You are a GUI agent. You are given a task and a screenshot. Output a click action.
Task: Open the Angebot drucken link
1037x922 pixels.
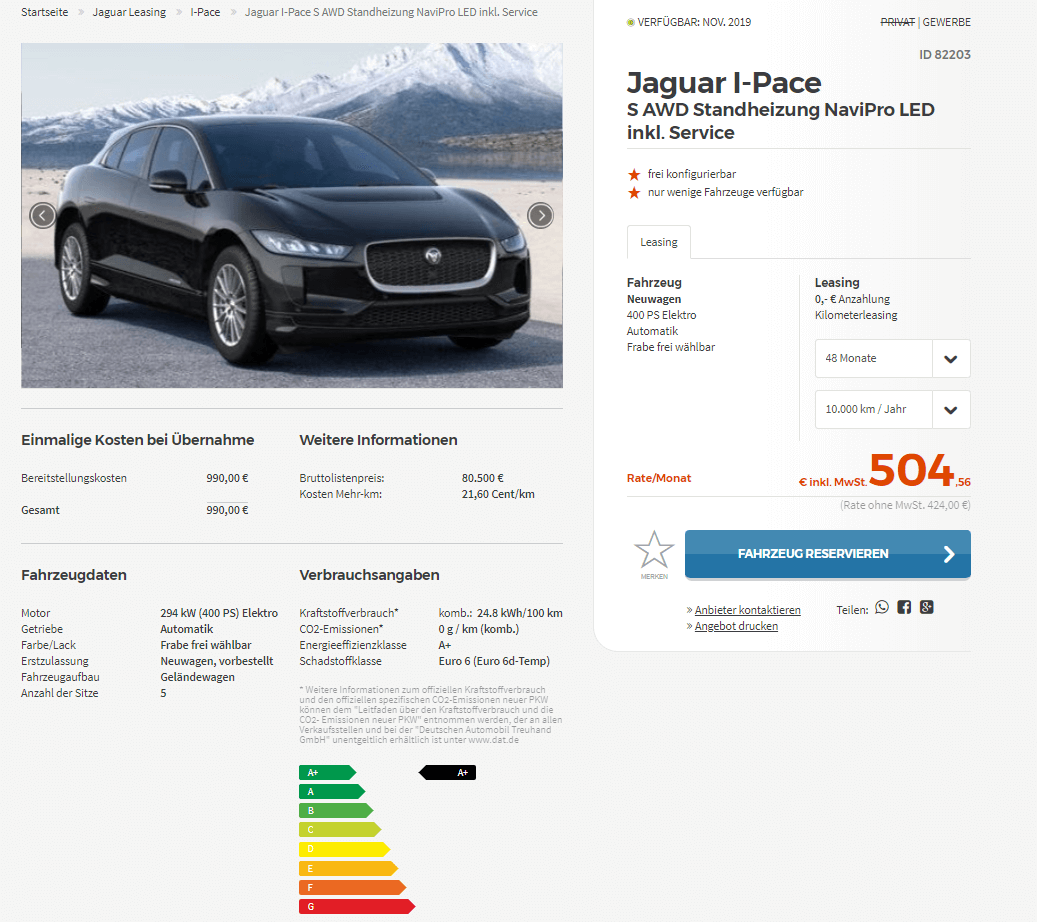coord(736,626)
